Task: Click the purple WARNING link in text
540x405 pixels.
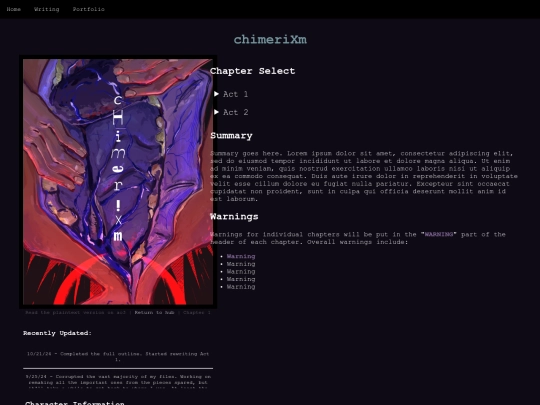Action: pyautogui.click(x=439, y=235)
